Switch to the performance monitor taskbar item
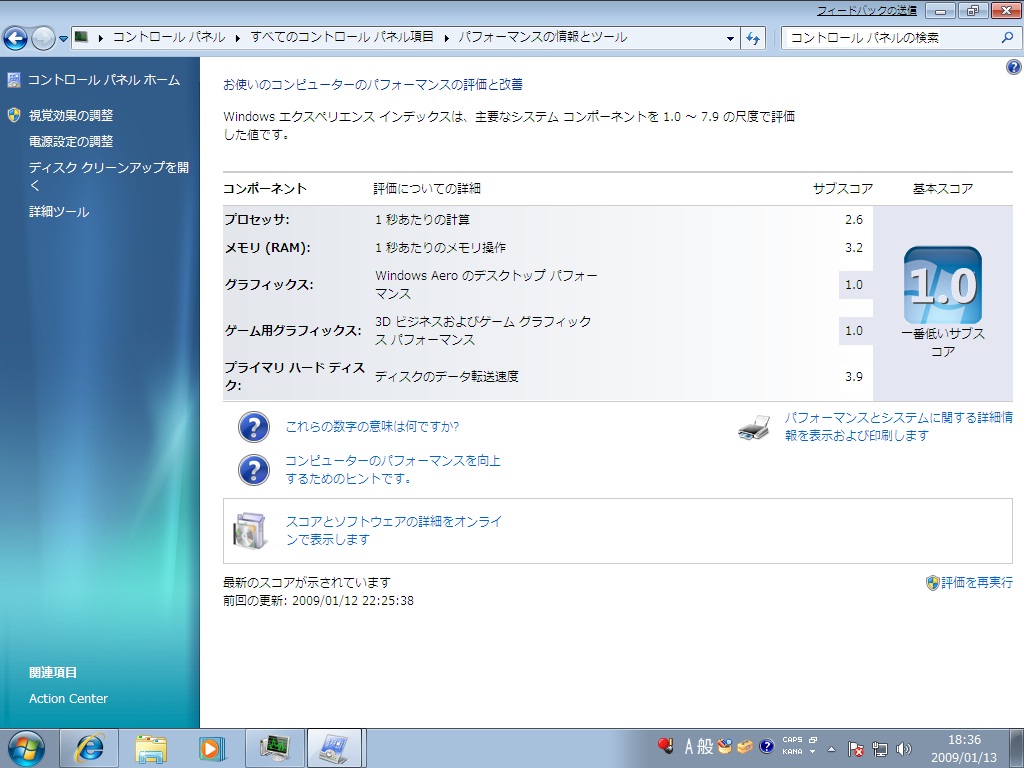 [x=275, y=748]
